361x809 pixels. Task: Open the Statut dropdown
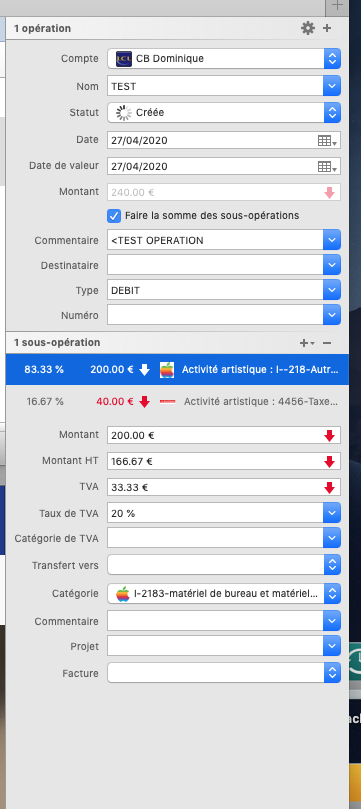333,112
